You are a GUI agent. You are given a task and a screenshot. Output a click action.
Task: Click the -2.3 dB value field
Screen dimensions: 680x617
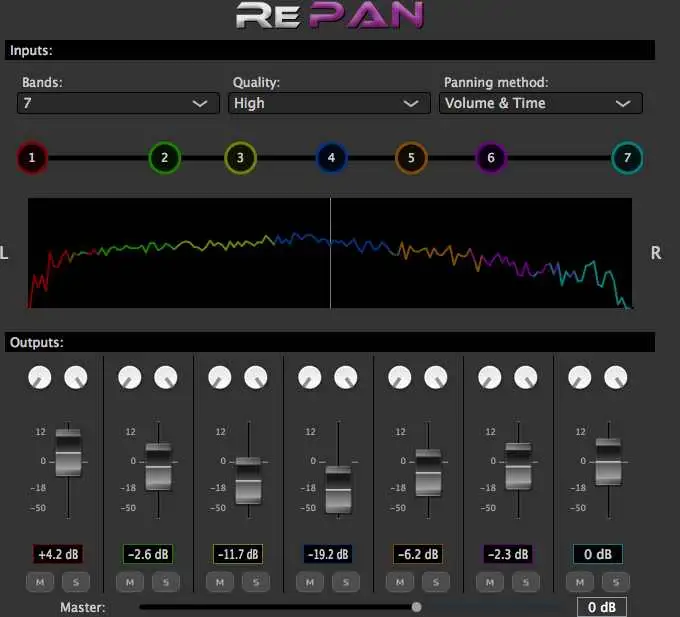(508, 554)
